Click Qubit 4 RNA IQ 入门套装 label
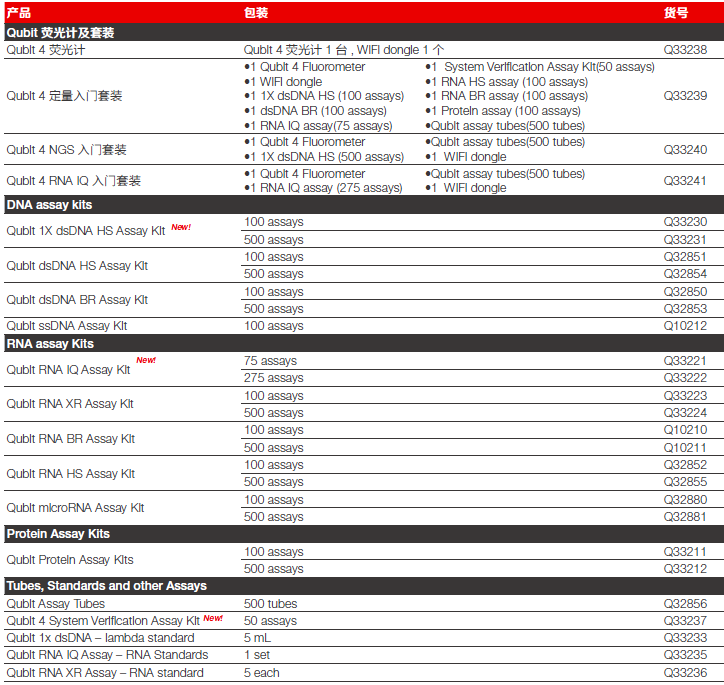 coord(73,180)
